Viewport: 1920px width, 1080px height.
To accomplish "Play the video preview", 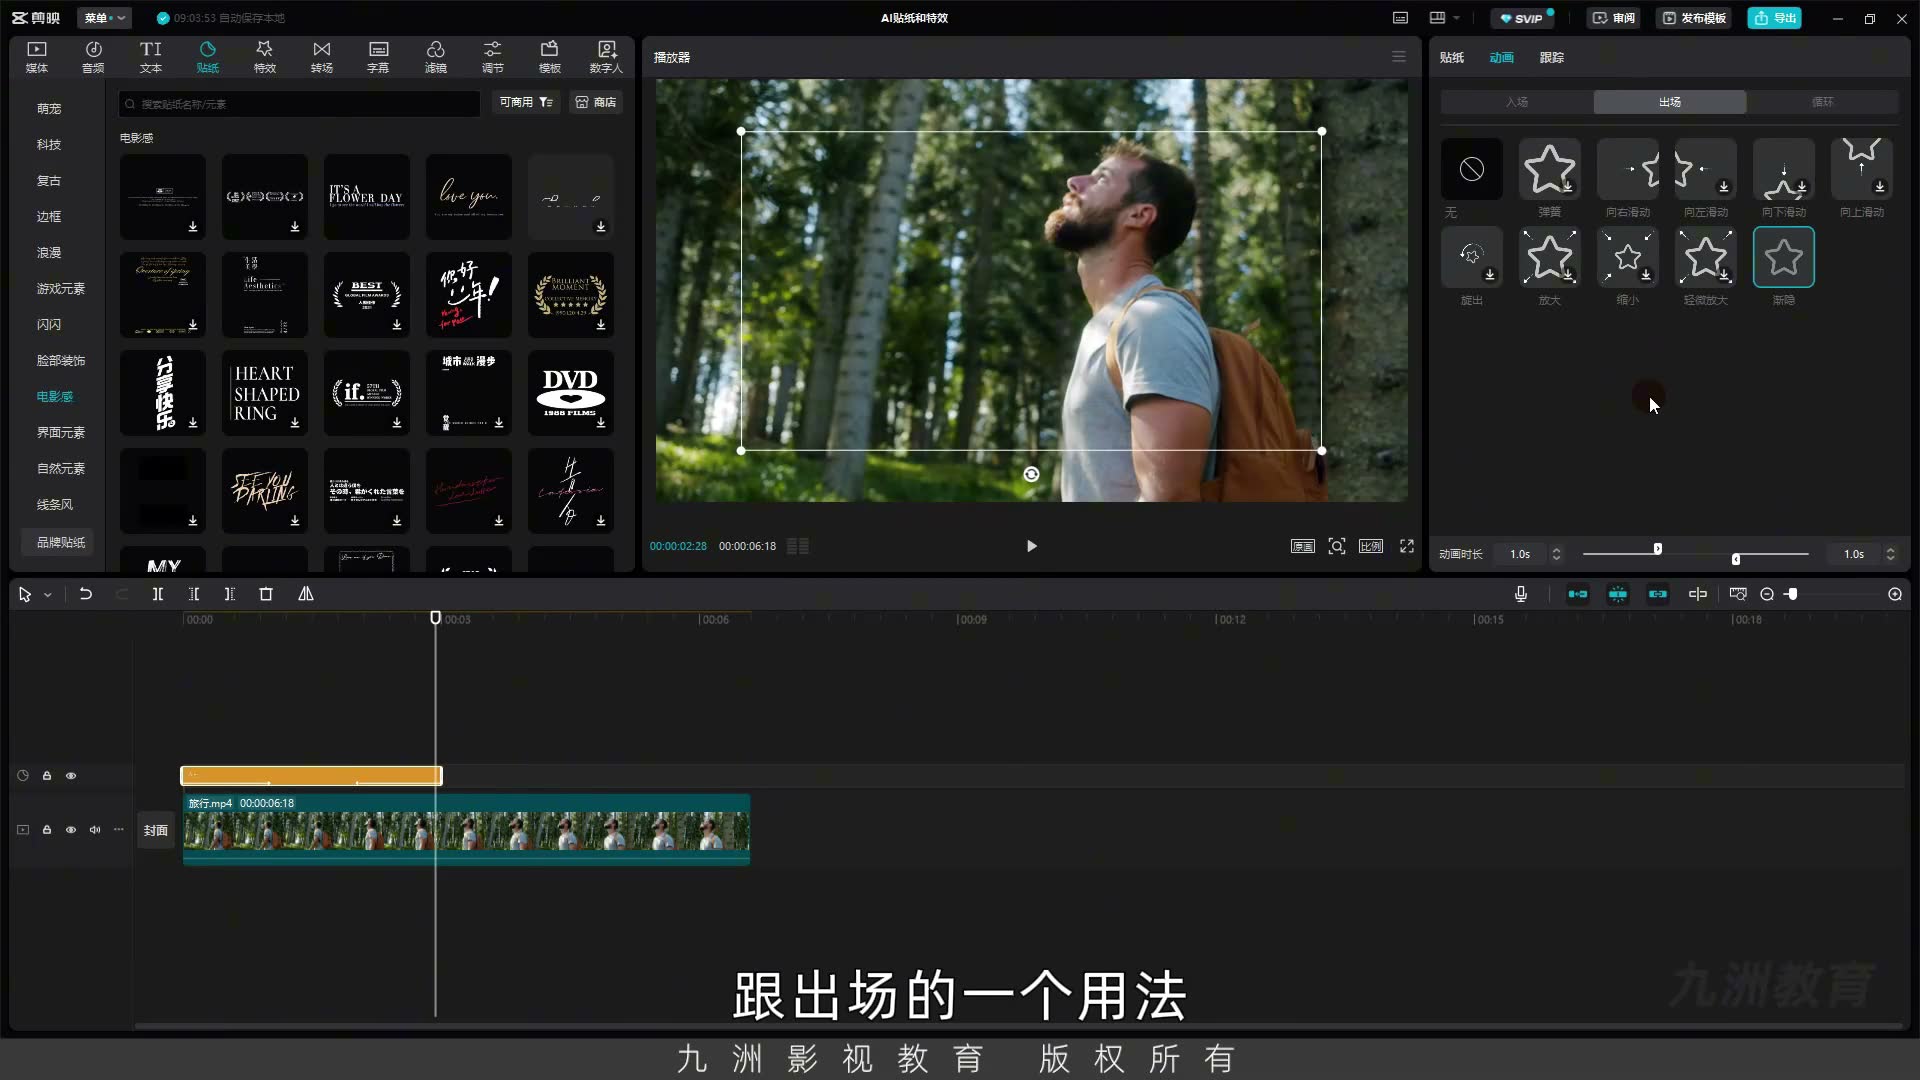I will pos(1031,546).
